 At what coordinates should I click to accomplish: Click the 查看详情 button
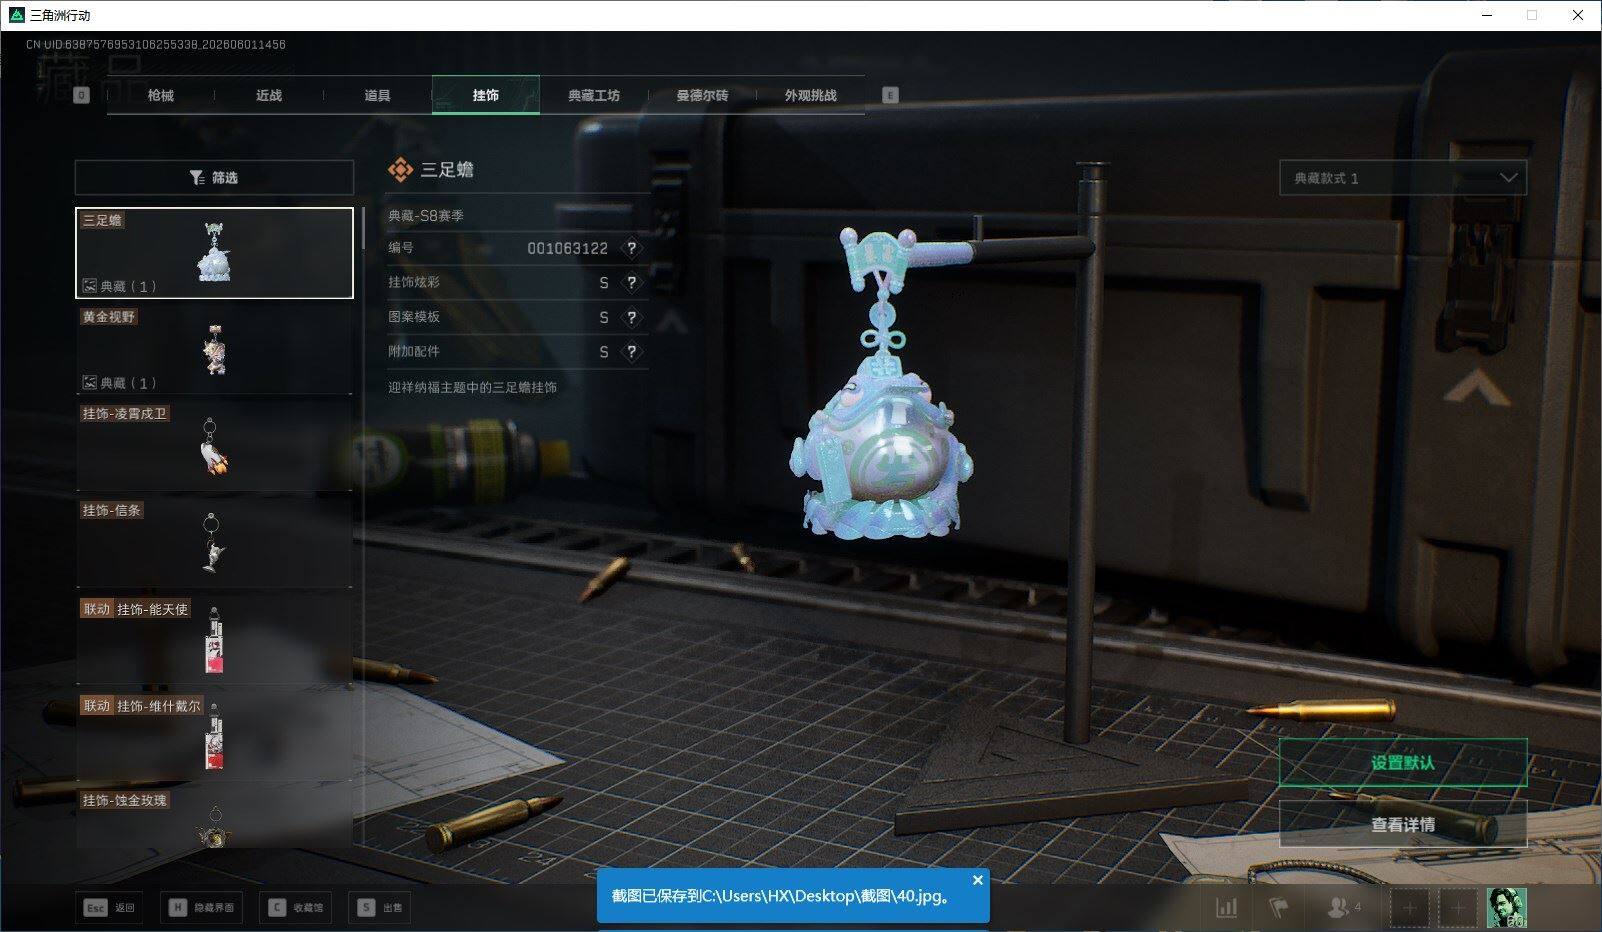1403,825
